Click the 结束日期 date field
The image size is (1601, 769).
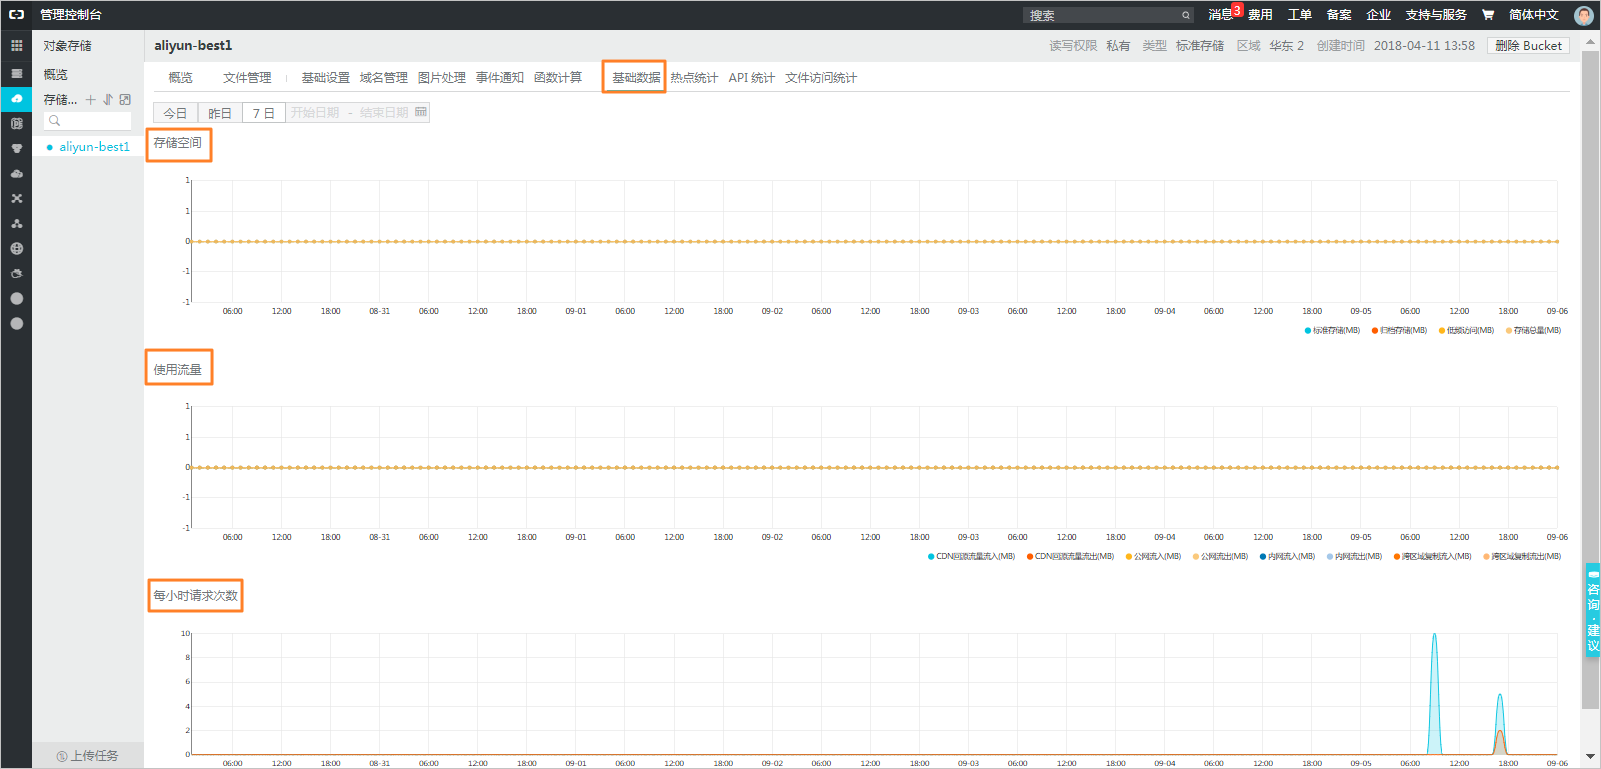click(x=384, y=113)
